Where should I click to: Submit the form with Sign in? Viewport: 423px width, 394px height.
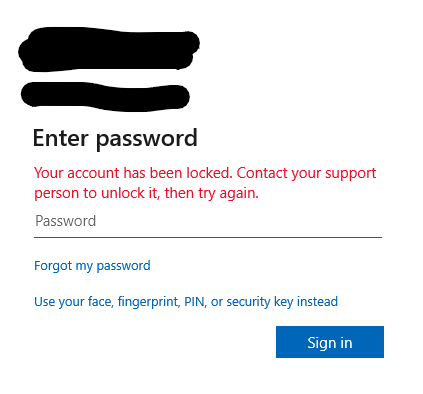click(x=330, y=342)
